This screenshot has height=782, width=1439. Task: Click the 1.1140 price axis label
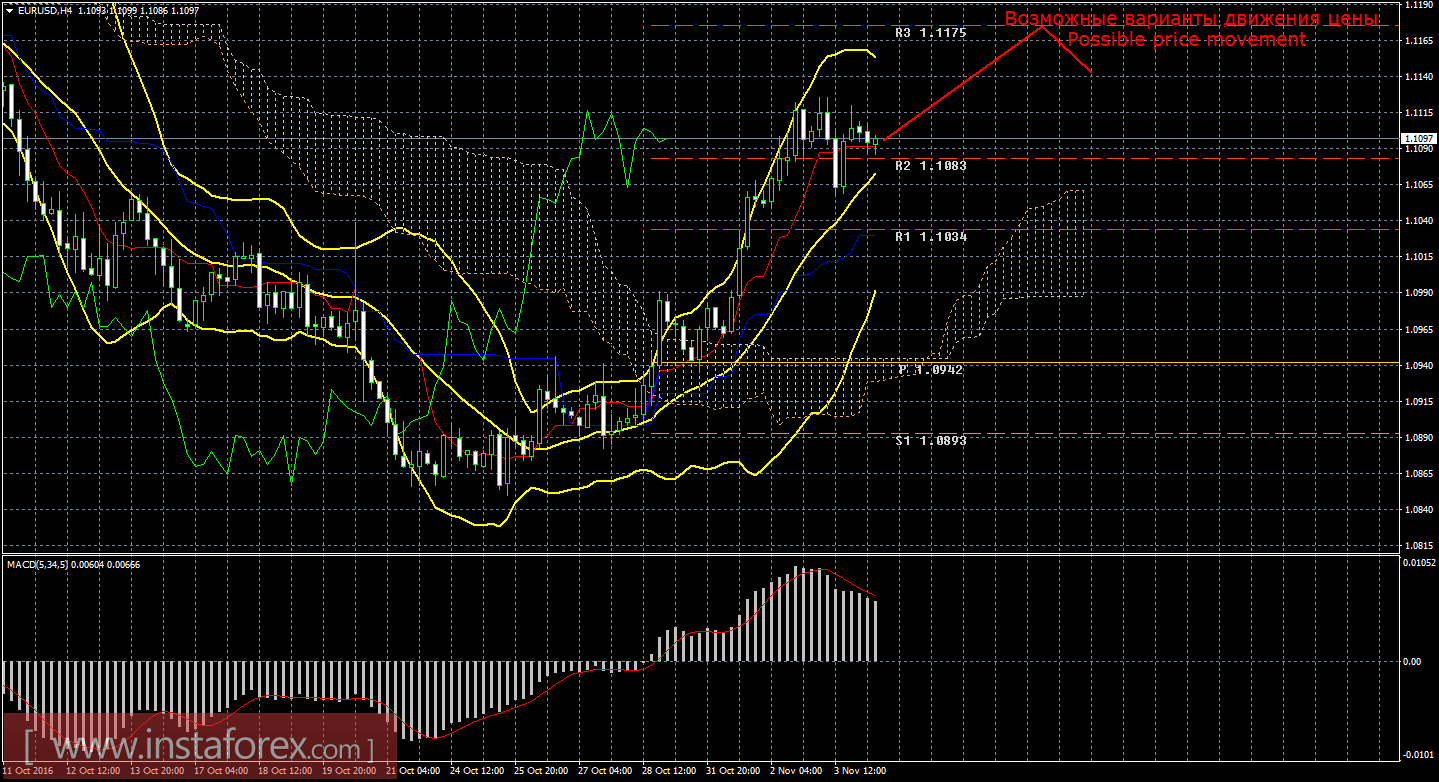tap(1419, 77)
